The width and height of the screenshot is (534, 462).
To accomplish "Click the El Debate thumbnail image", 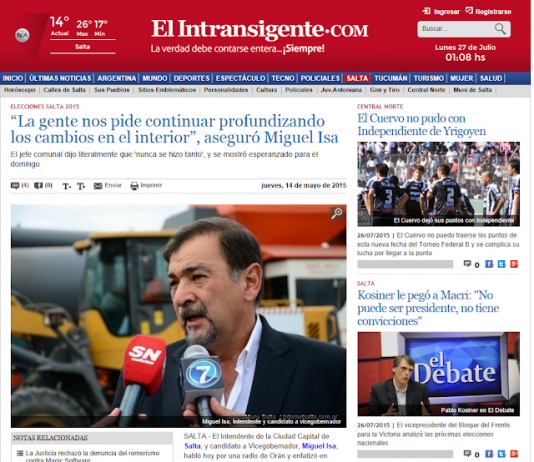I will (439, 374).
